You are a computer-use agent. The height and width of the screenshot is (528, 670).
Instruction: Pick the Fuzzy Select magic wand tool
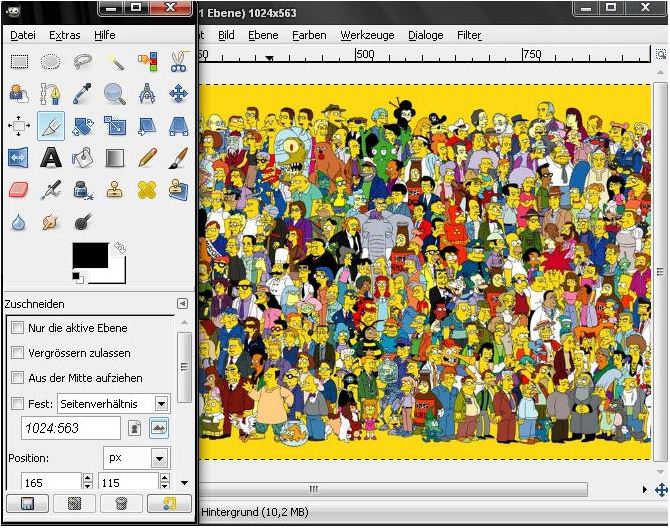115,62
